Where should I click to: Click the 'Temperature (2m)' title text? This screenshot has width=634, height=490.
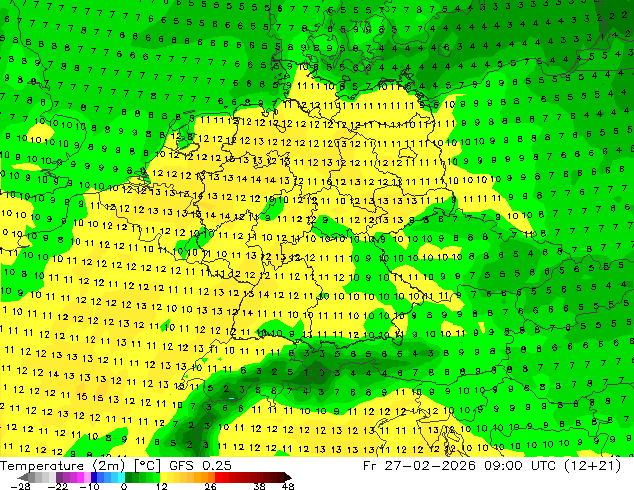tap(62, 466)
